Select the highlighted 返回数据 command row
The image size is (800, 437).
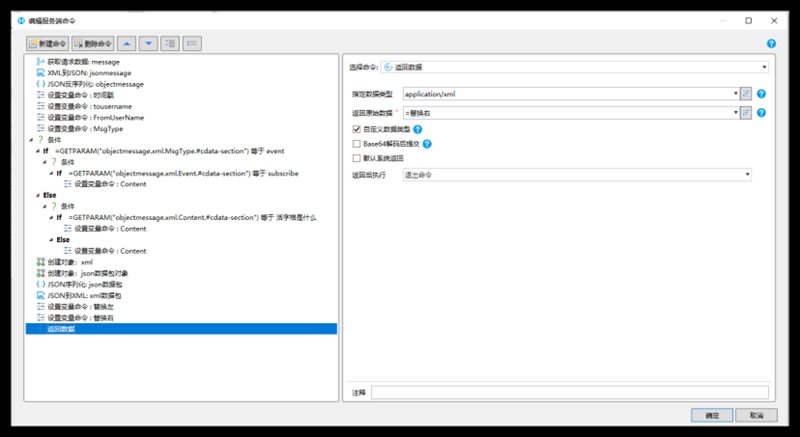(181, 329)
